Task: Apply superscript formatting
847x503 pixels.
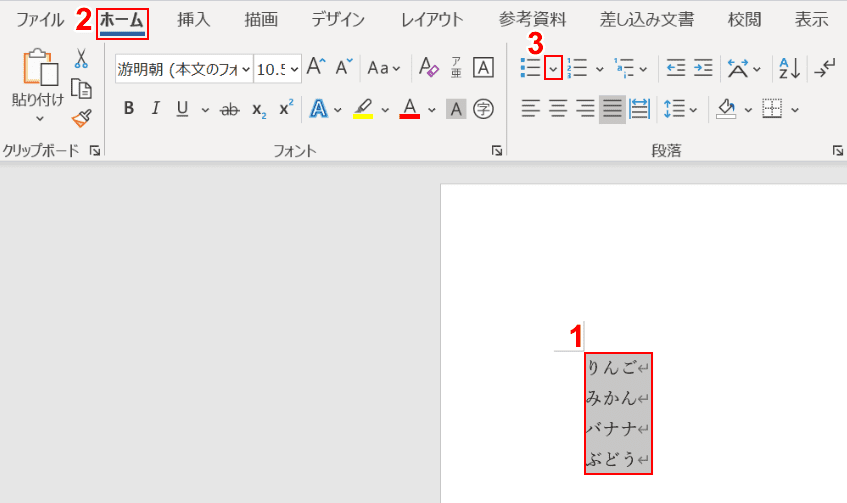Action: [x=286, y=108]
